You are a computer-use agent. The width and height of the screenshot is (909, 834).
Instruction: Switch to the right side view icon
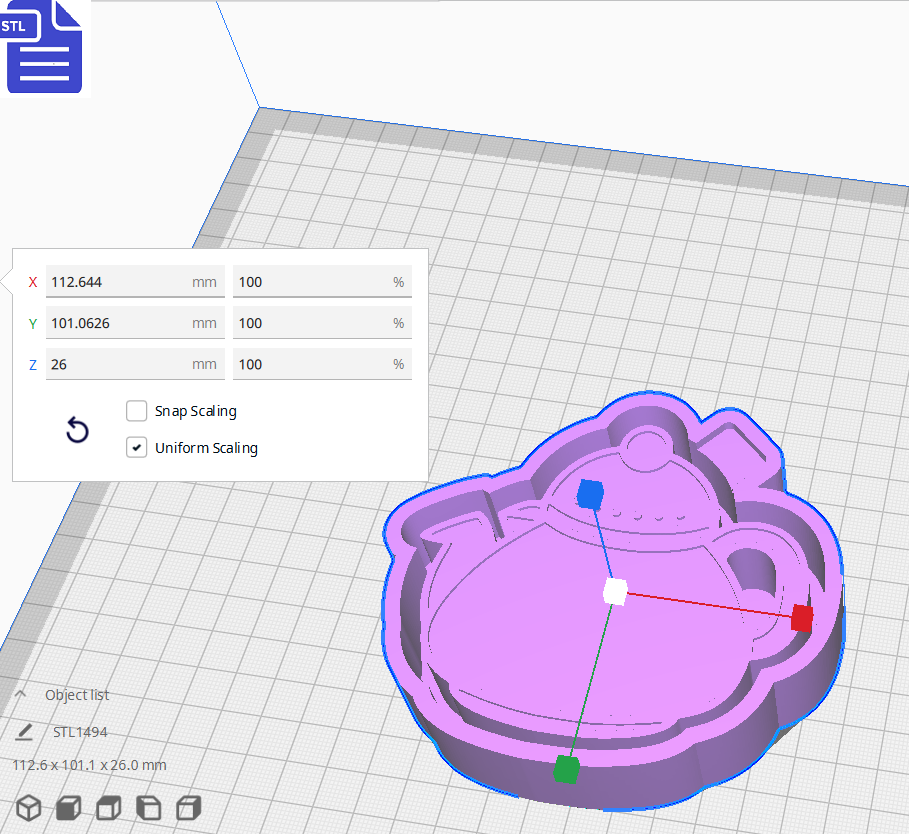point(188,808)
